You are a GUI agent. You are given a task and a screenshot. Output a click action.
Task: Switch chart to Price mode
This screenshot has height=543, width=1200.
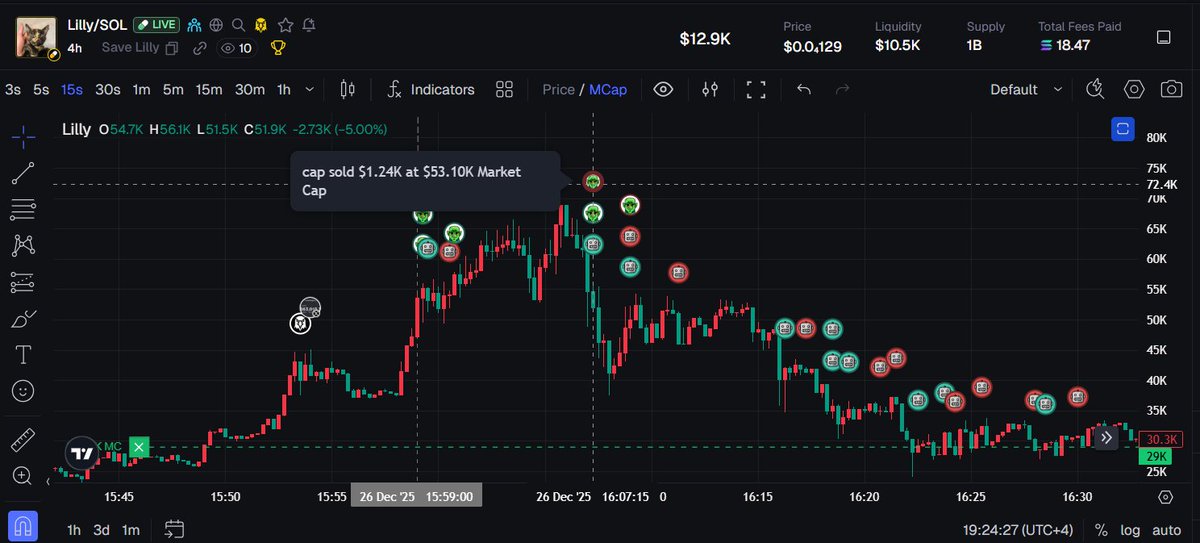(x=558, y=89)
